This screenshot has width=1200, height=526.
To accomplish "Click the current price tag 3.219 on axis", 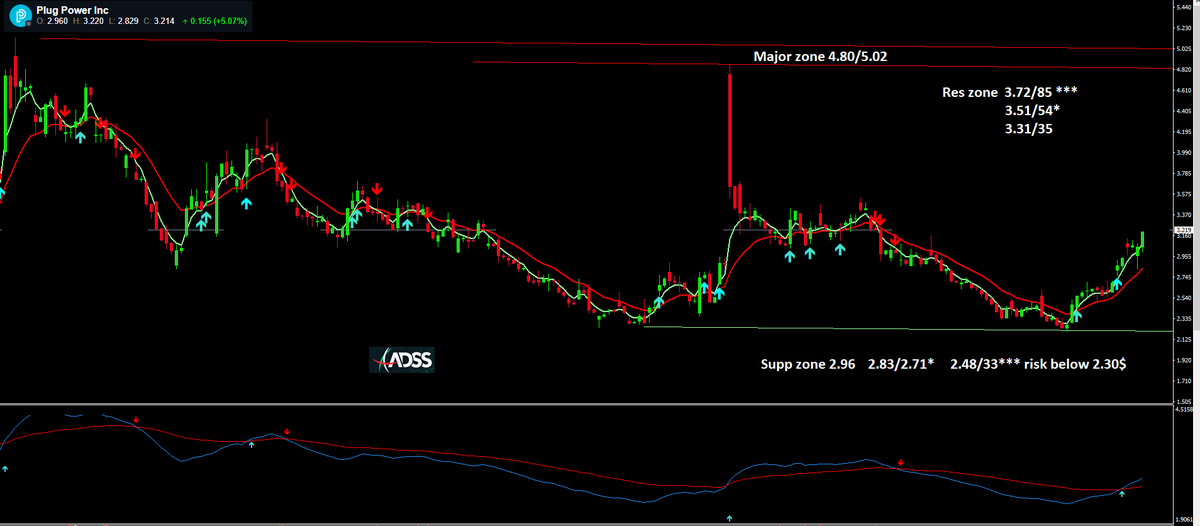I will 1184,230.
